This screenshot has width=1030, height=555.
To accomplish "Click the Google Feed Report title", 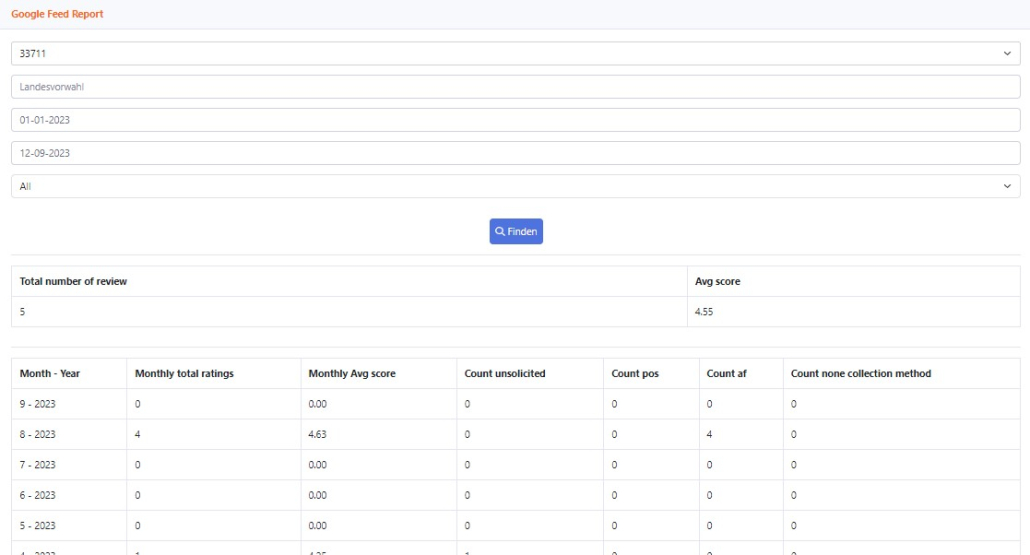I will (57, 14).
